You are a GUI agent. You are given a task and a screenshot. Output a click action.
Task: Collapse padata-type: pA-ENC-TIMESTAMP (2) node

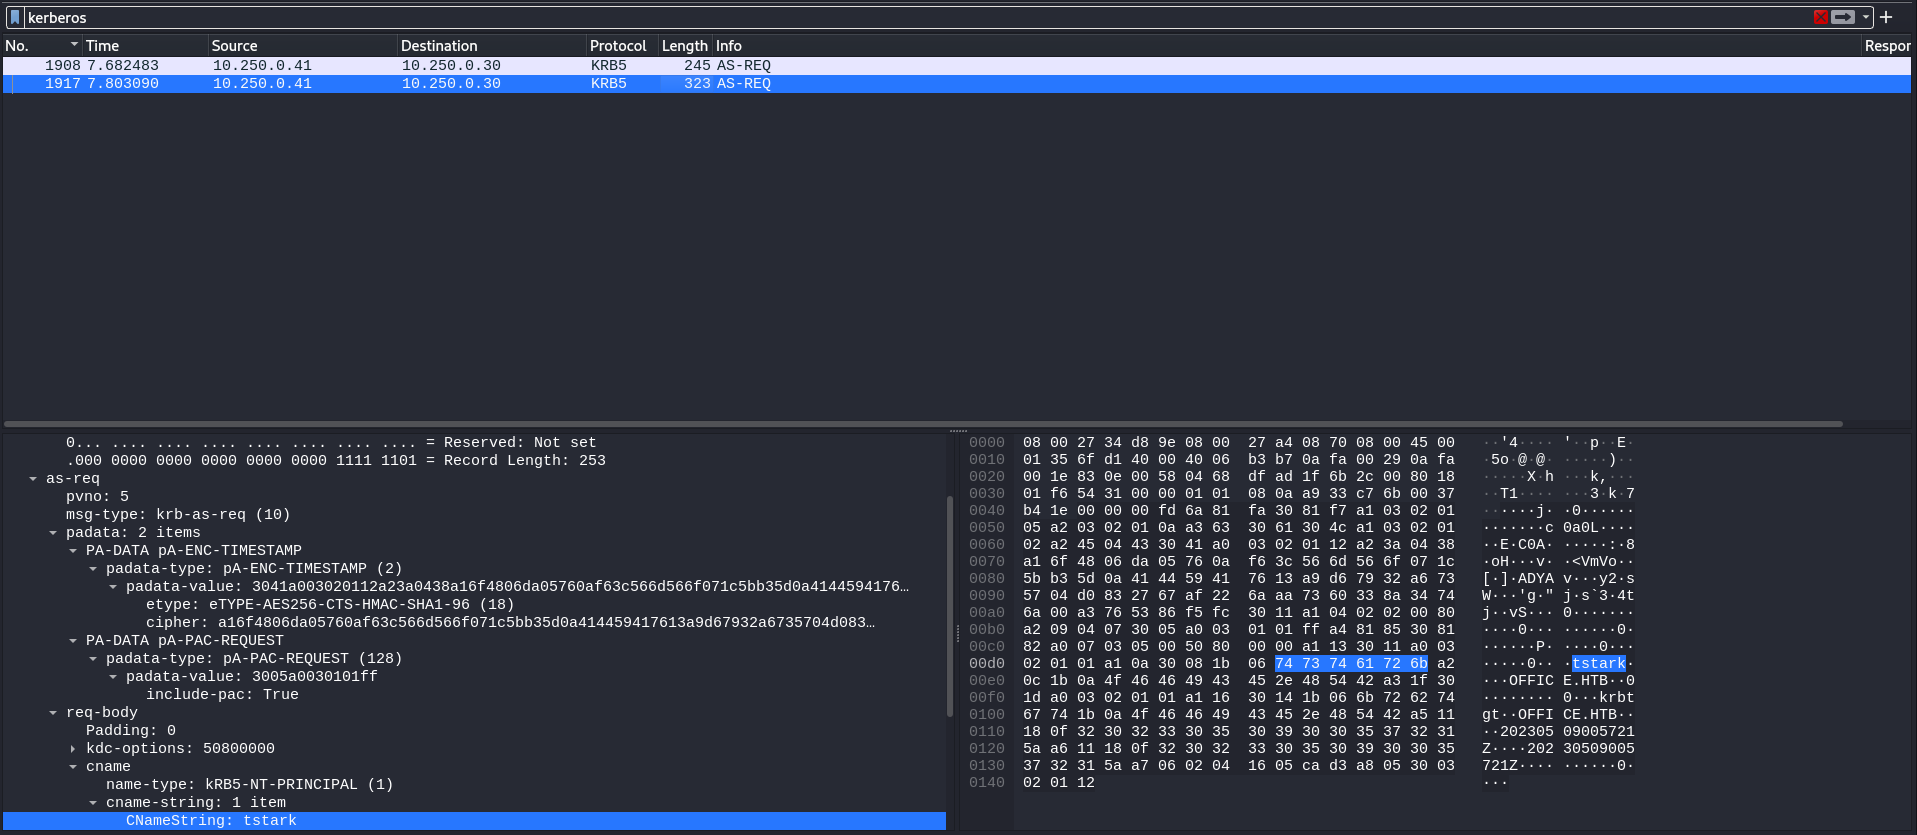tap(93, 569)
